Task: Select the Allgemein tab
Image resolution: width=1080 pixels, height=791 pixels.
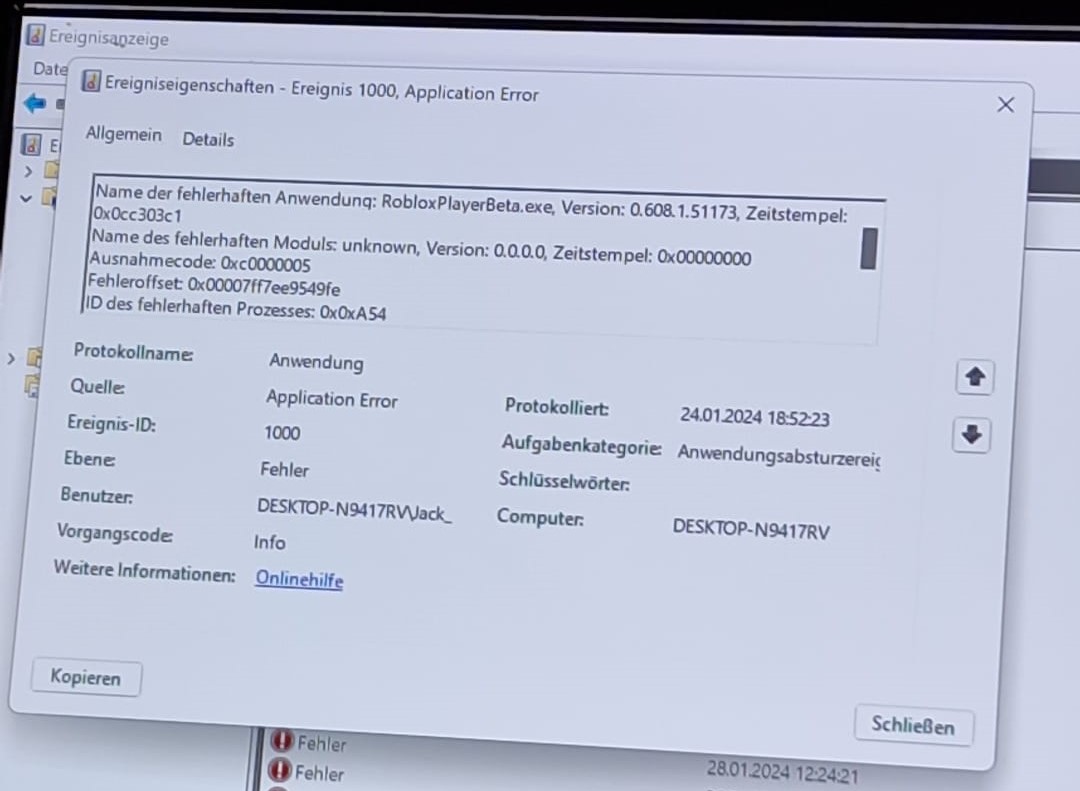Action: coord(123,134)
